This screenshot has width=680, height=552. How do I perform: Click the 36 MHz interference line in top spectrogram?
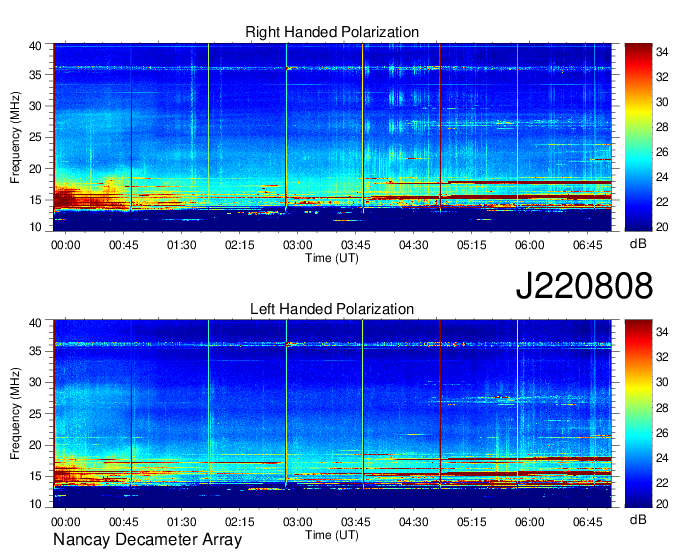pyautogui.click(x=332, y=68)
